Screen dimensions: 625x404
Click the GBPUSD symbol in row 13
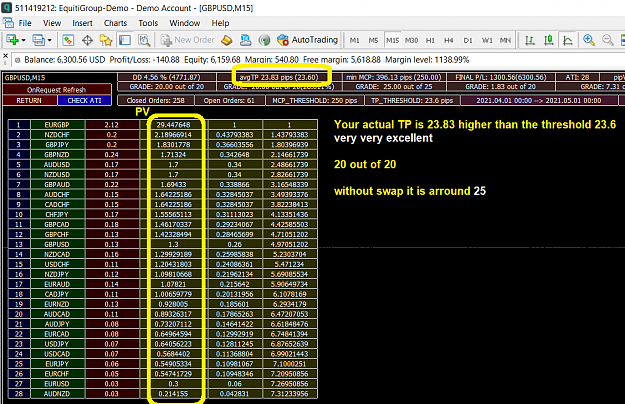57,244
